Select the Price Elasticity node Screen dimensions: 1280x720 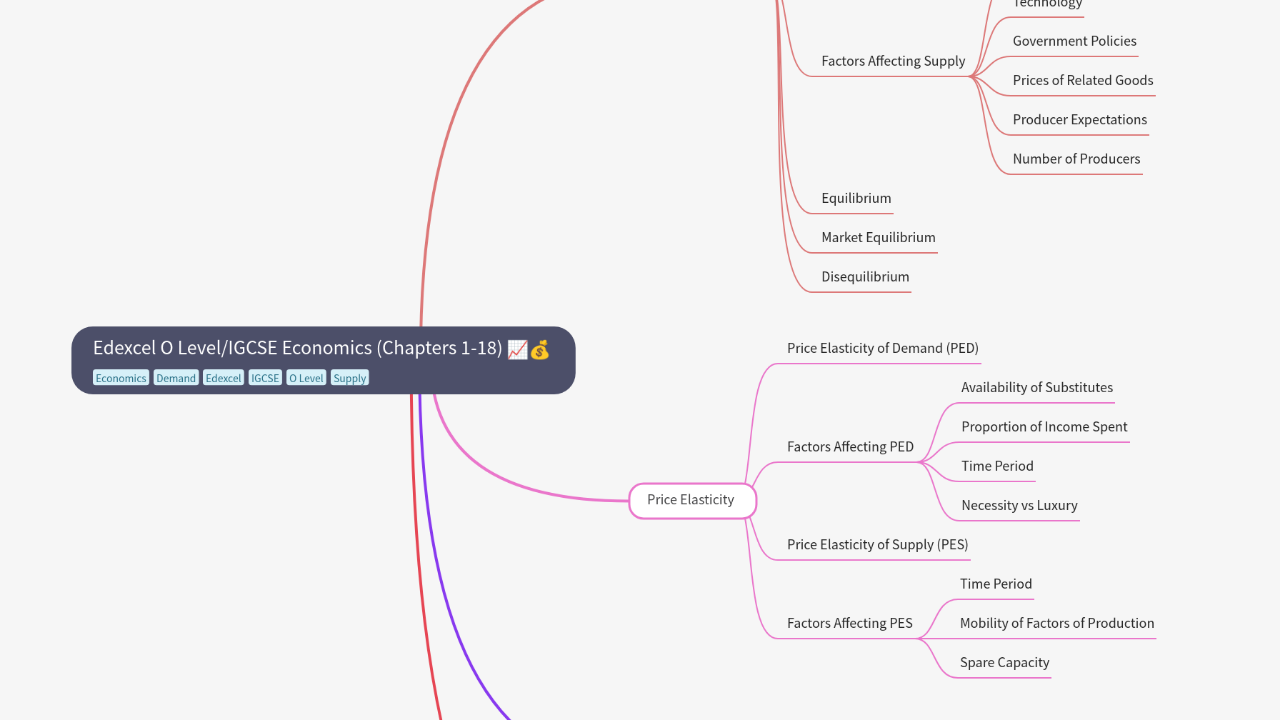click(x=692, y=499)
